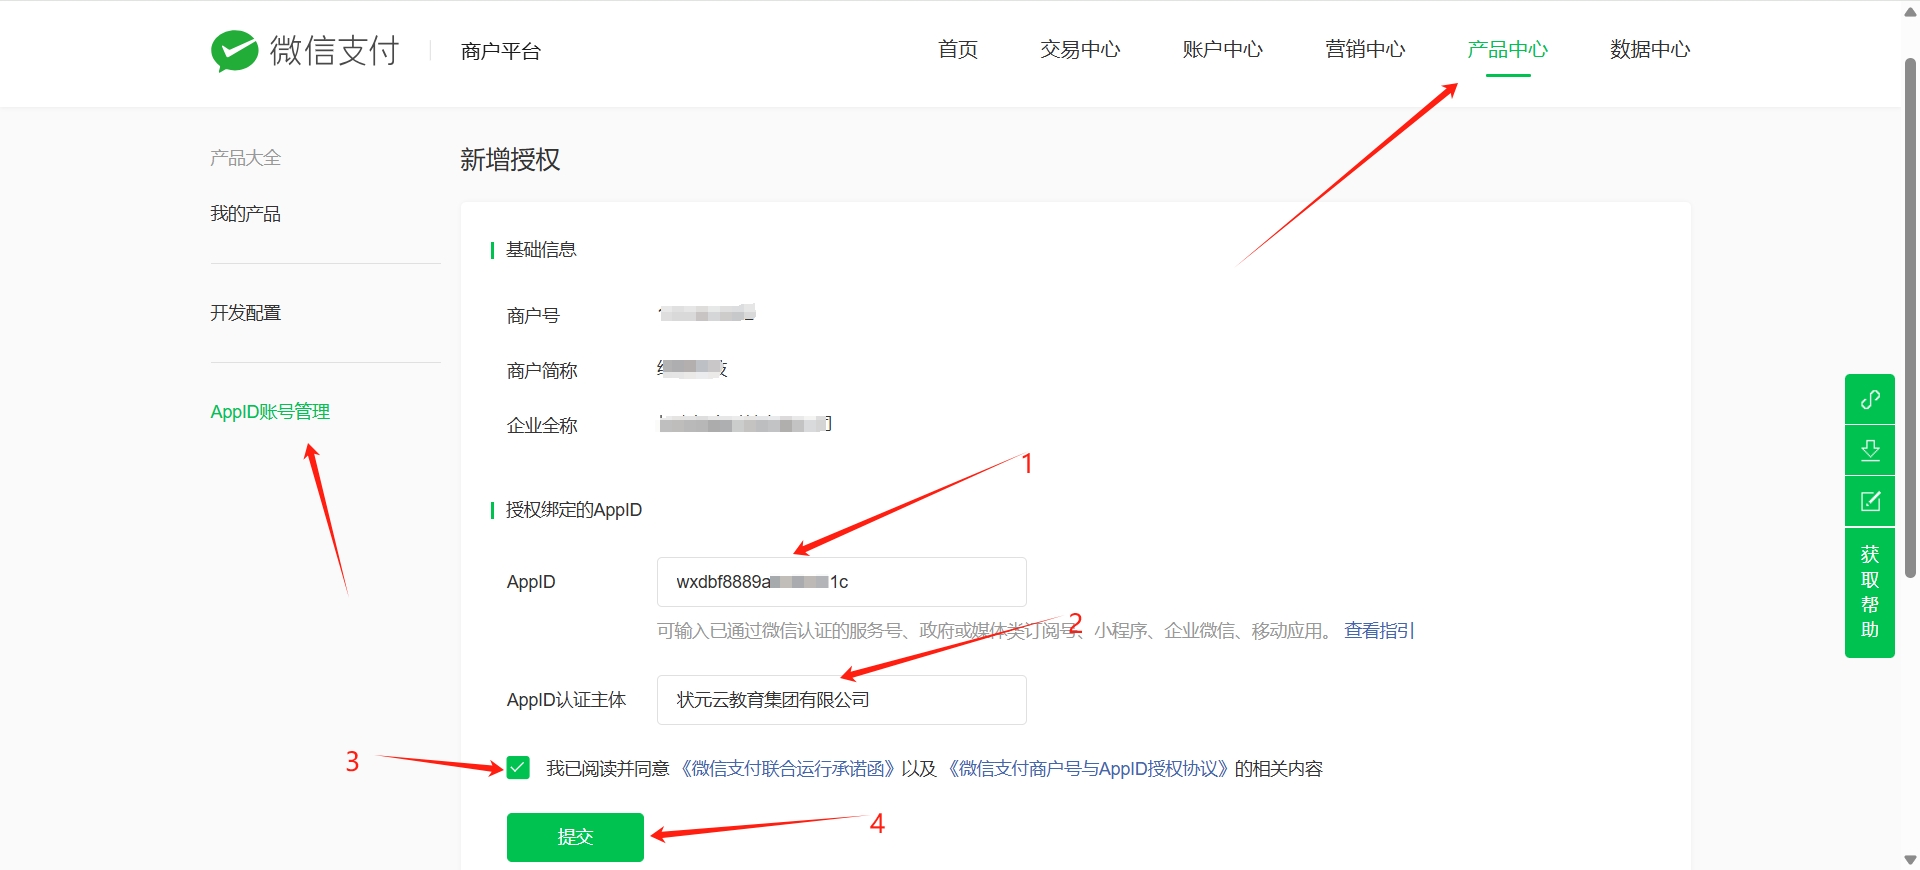Image resolution: width=1920 pixels, height=870 pixels.
Task: Open the 获取帮助 help button
Action: [1870, 592]
